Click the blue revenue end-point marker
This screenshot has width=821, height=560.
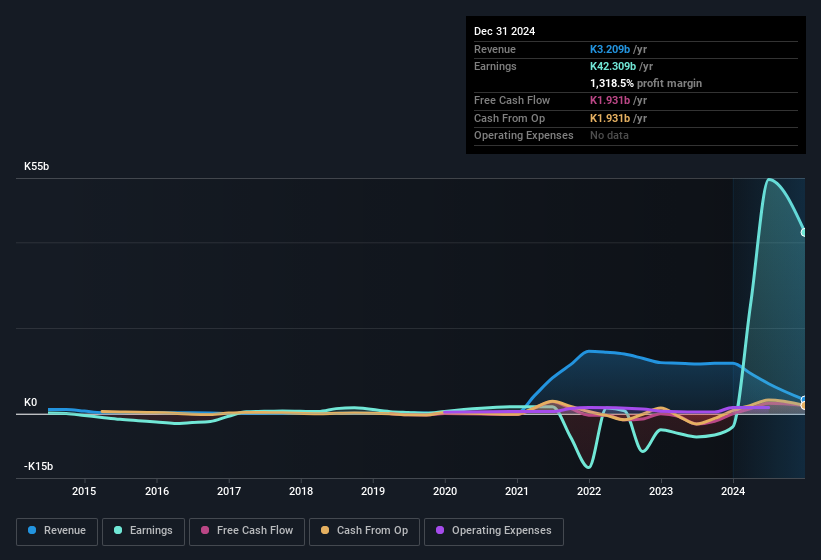[804, 399]
